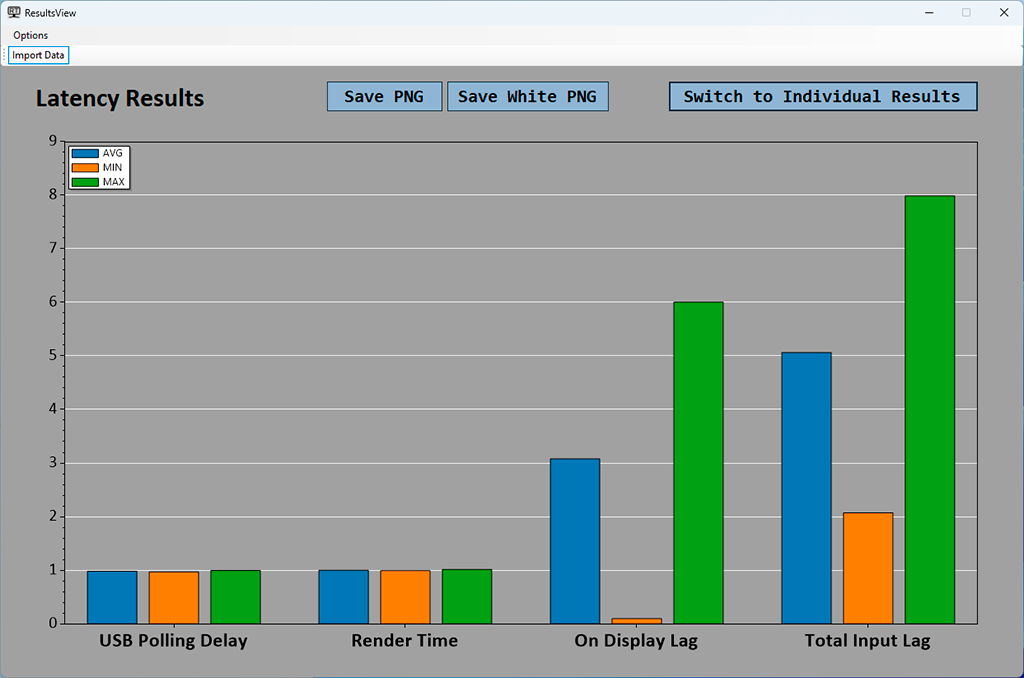
Task: Select the orange MIN bar for Total Input Lag
Action: pyautogui.click(x=868, y=568)
